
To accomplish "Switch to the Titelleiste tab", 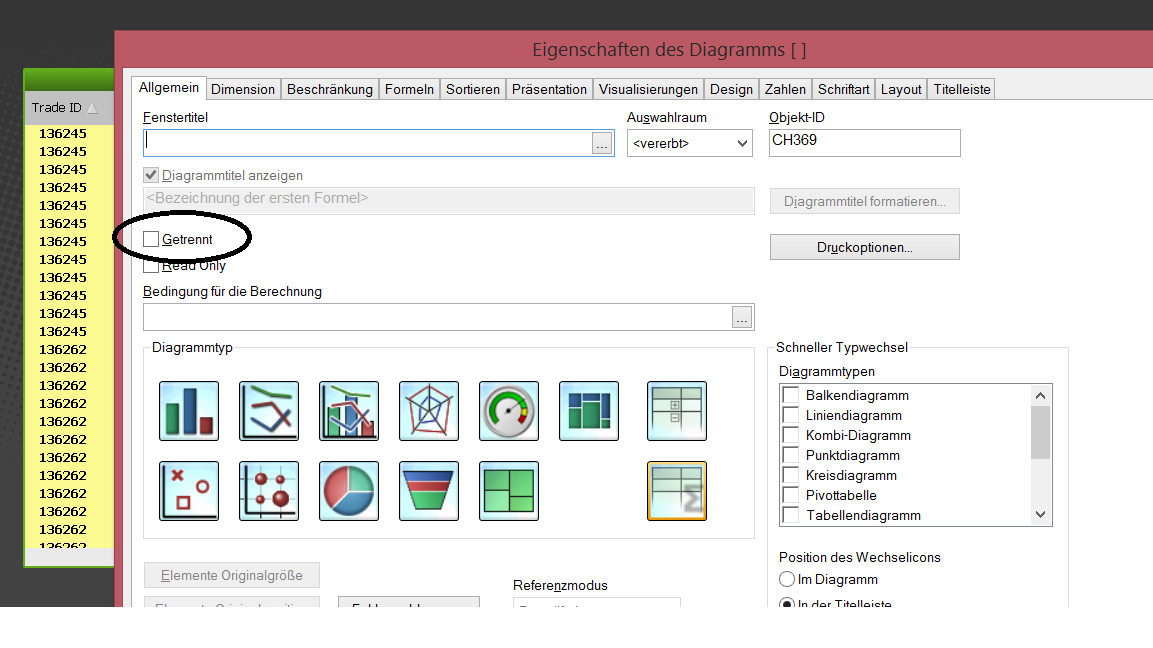I will point(962,89).
